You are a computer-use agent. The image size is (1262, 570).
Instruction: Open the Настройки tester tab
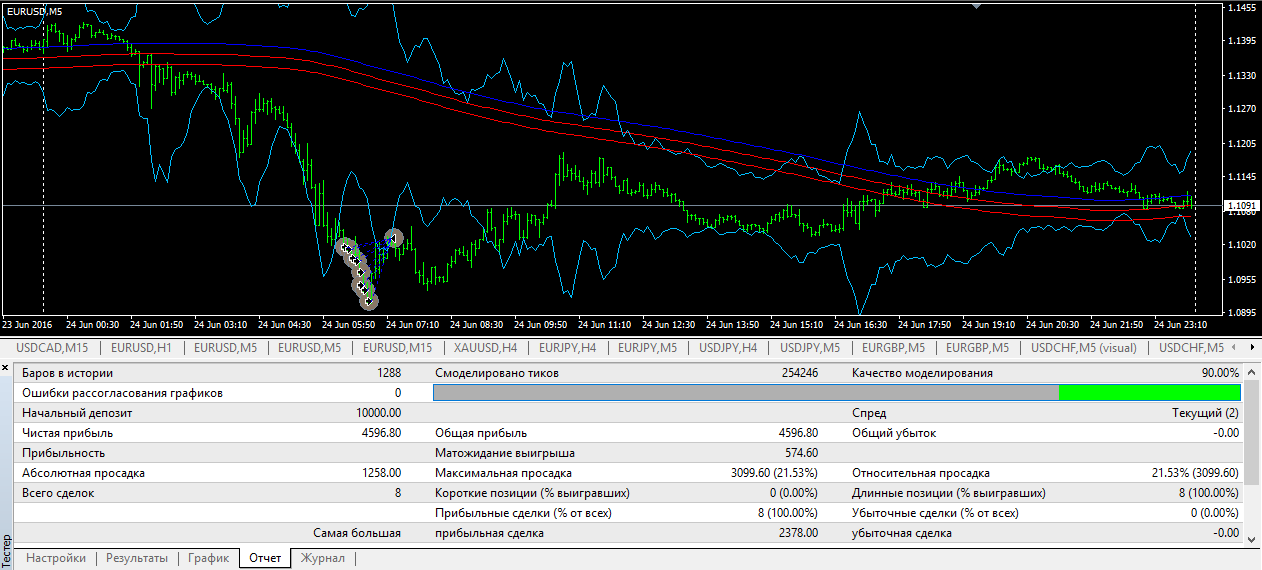pyautogui.click(x=56, y=558)
